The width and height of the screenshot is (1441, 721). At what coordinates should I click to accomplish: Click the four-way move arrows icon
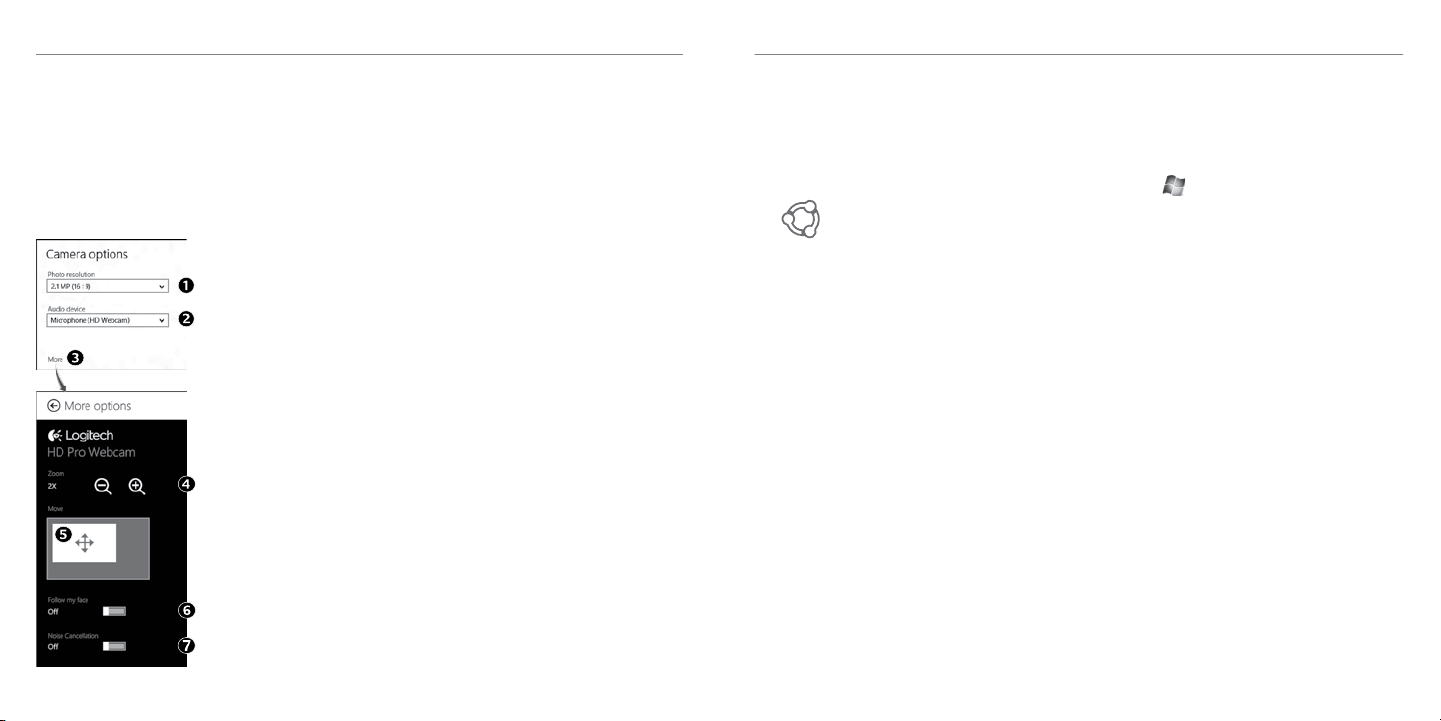84,543
